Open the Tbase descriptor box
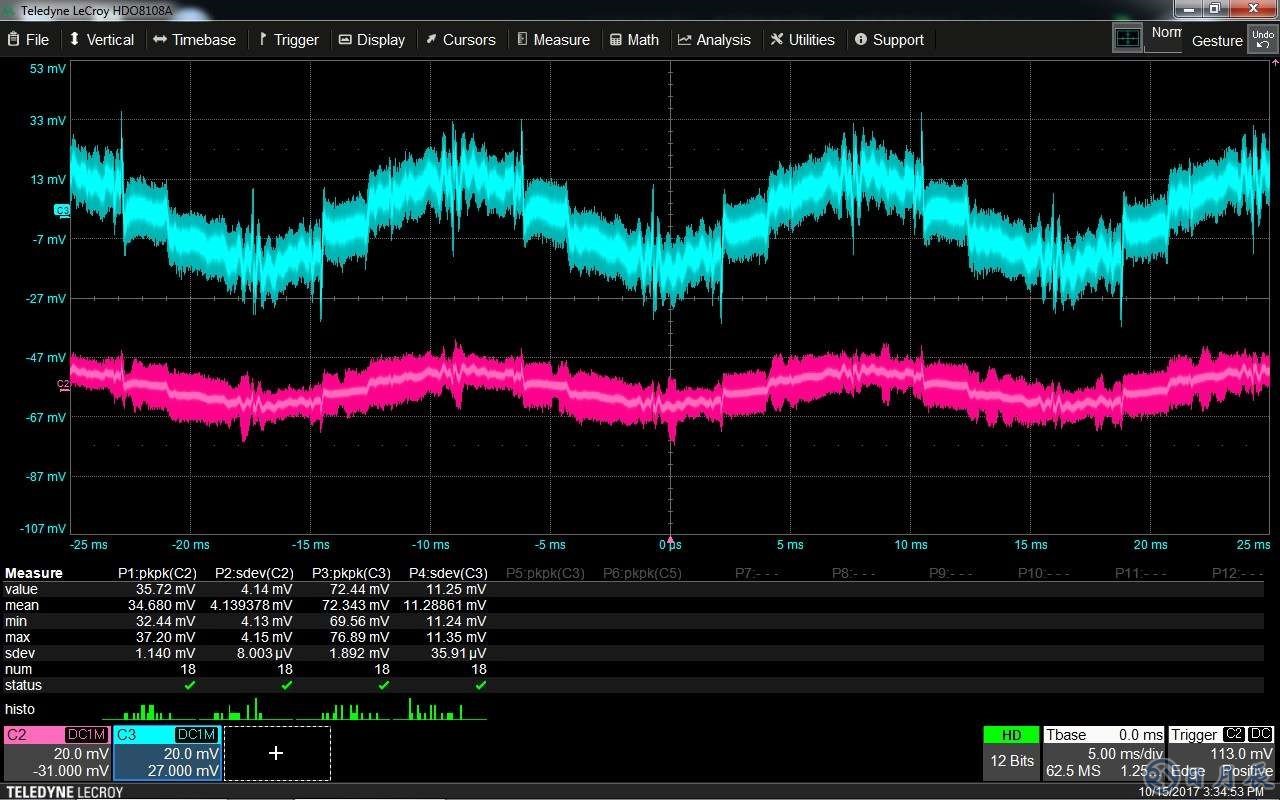 click(1103, 753)
